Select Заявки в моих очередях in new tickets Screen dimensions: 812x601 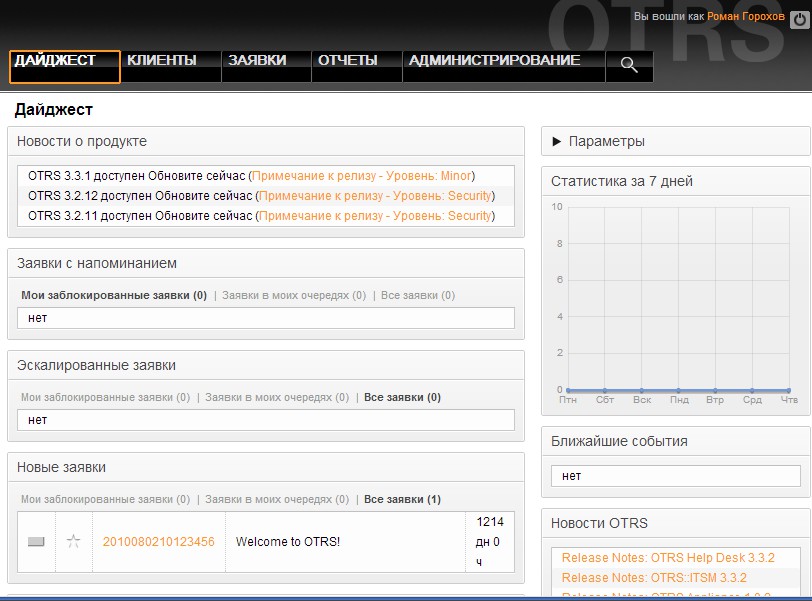[277, 499]
